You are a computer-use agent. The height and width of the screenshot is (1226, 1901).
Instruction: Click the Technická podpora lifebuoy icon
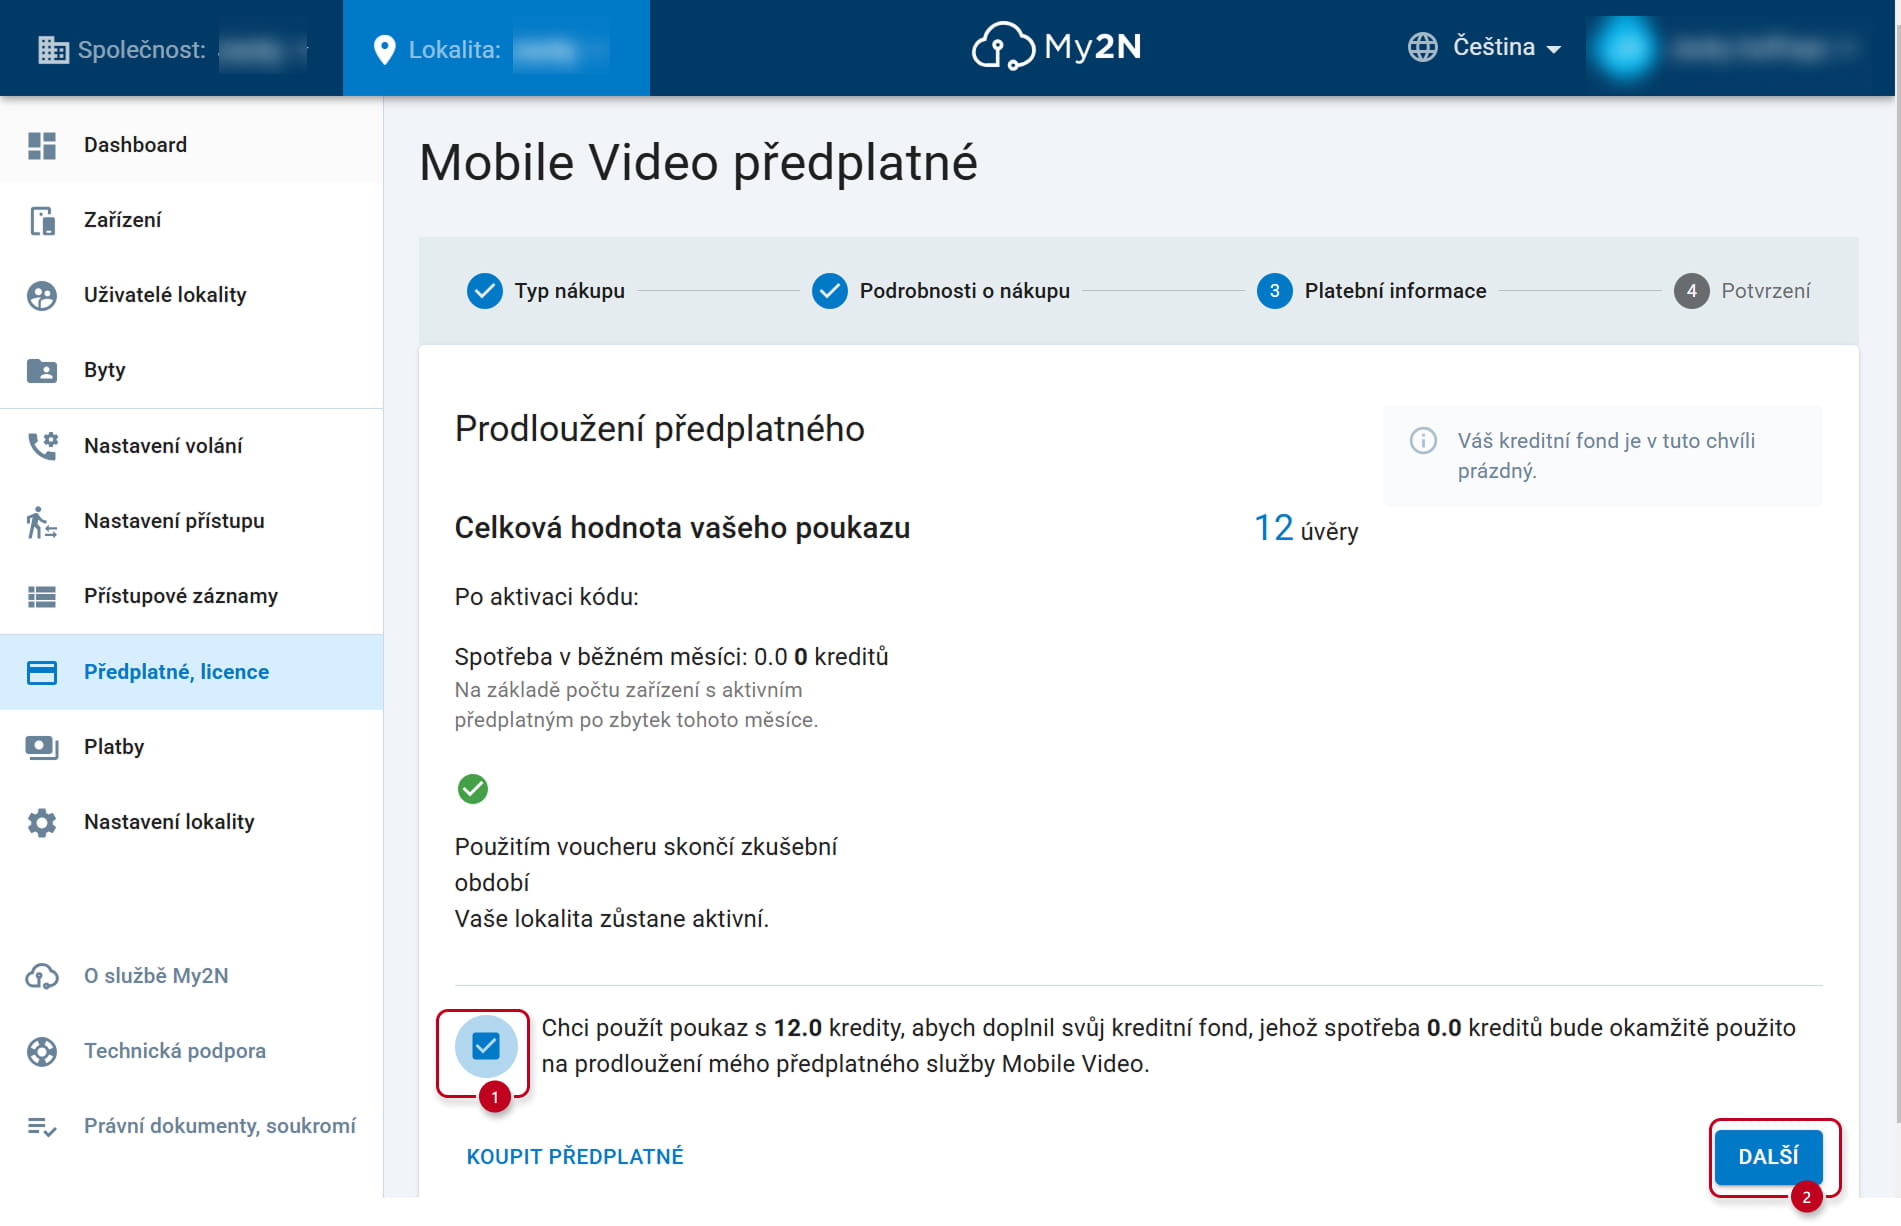pyautogui.click(x=42, y=1051)
